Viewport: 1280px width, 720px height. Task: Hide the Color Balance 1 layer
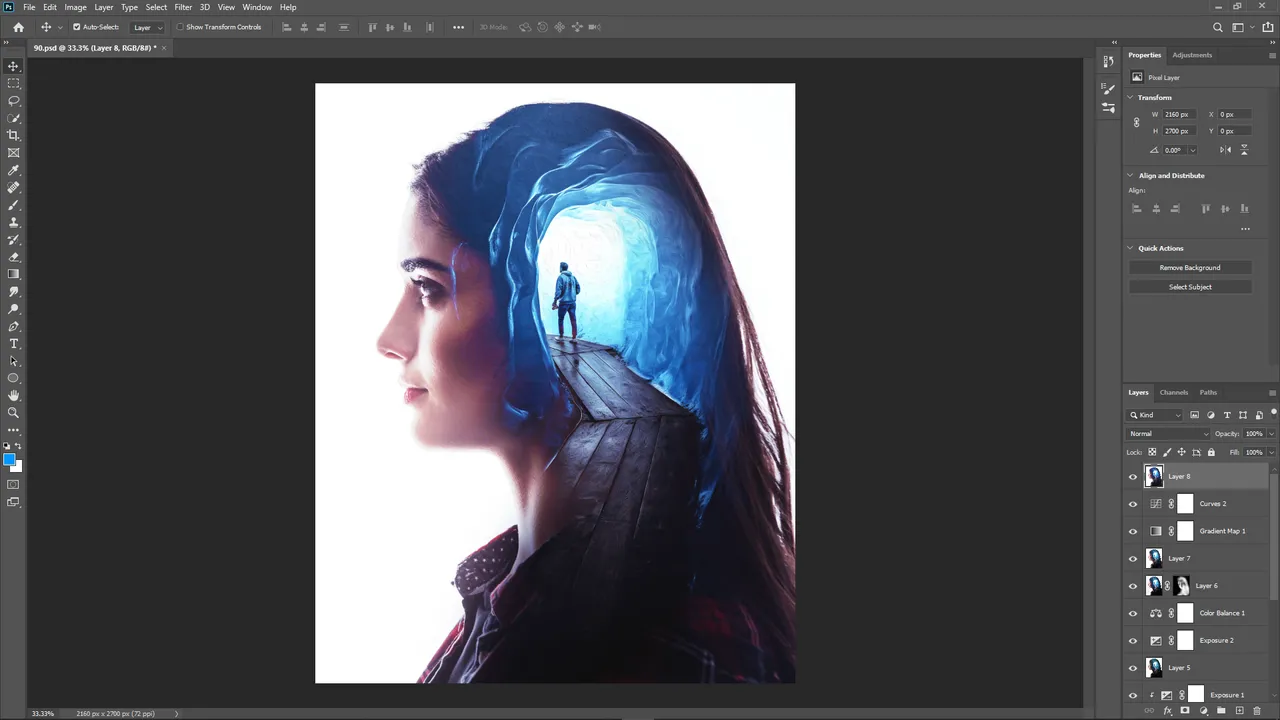point(1133,613)
